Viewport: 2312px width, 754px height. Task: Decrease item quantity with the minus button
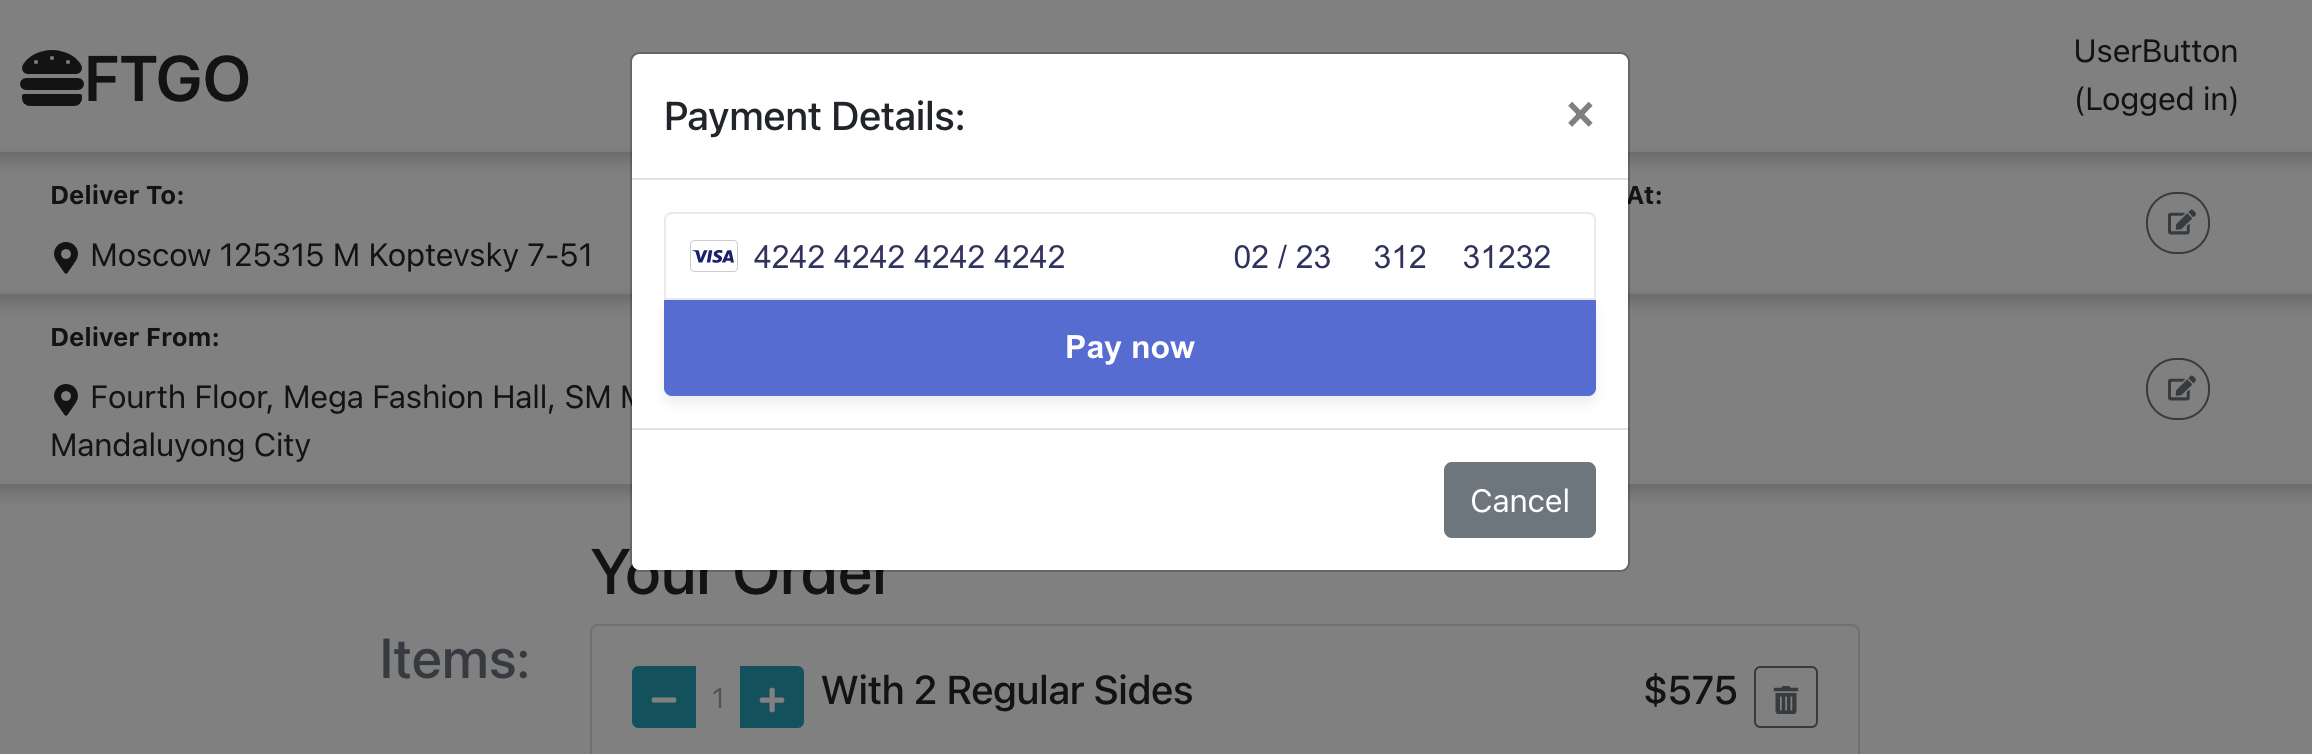[663, 696]
